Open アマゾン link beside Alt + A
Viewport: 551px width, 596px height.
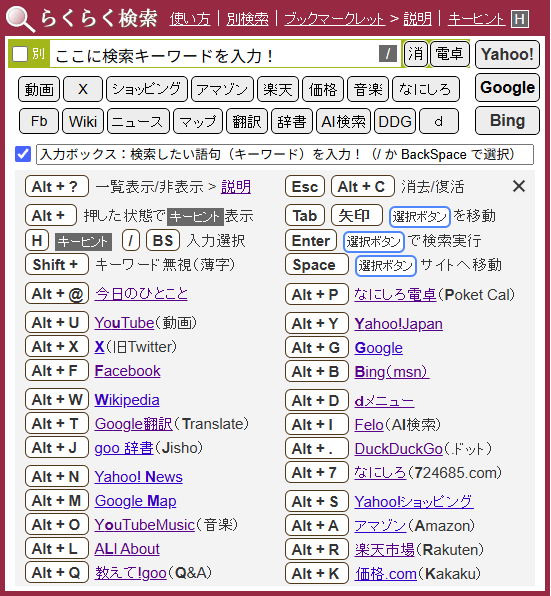pos(380,526)
